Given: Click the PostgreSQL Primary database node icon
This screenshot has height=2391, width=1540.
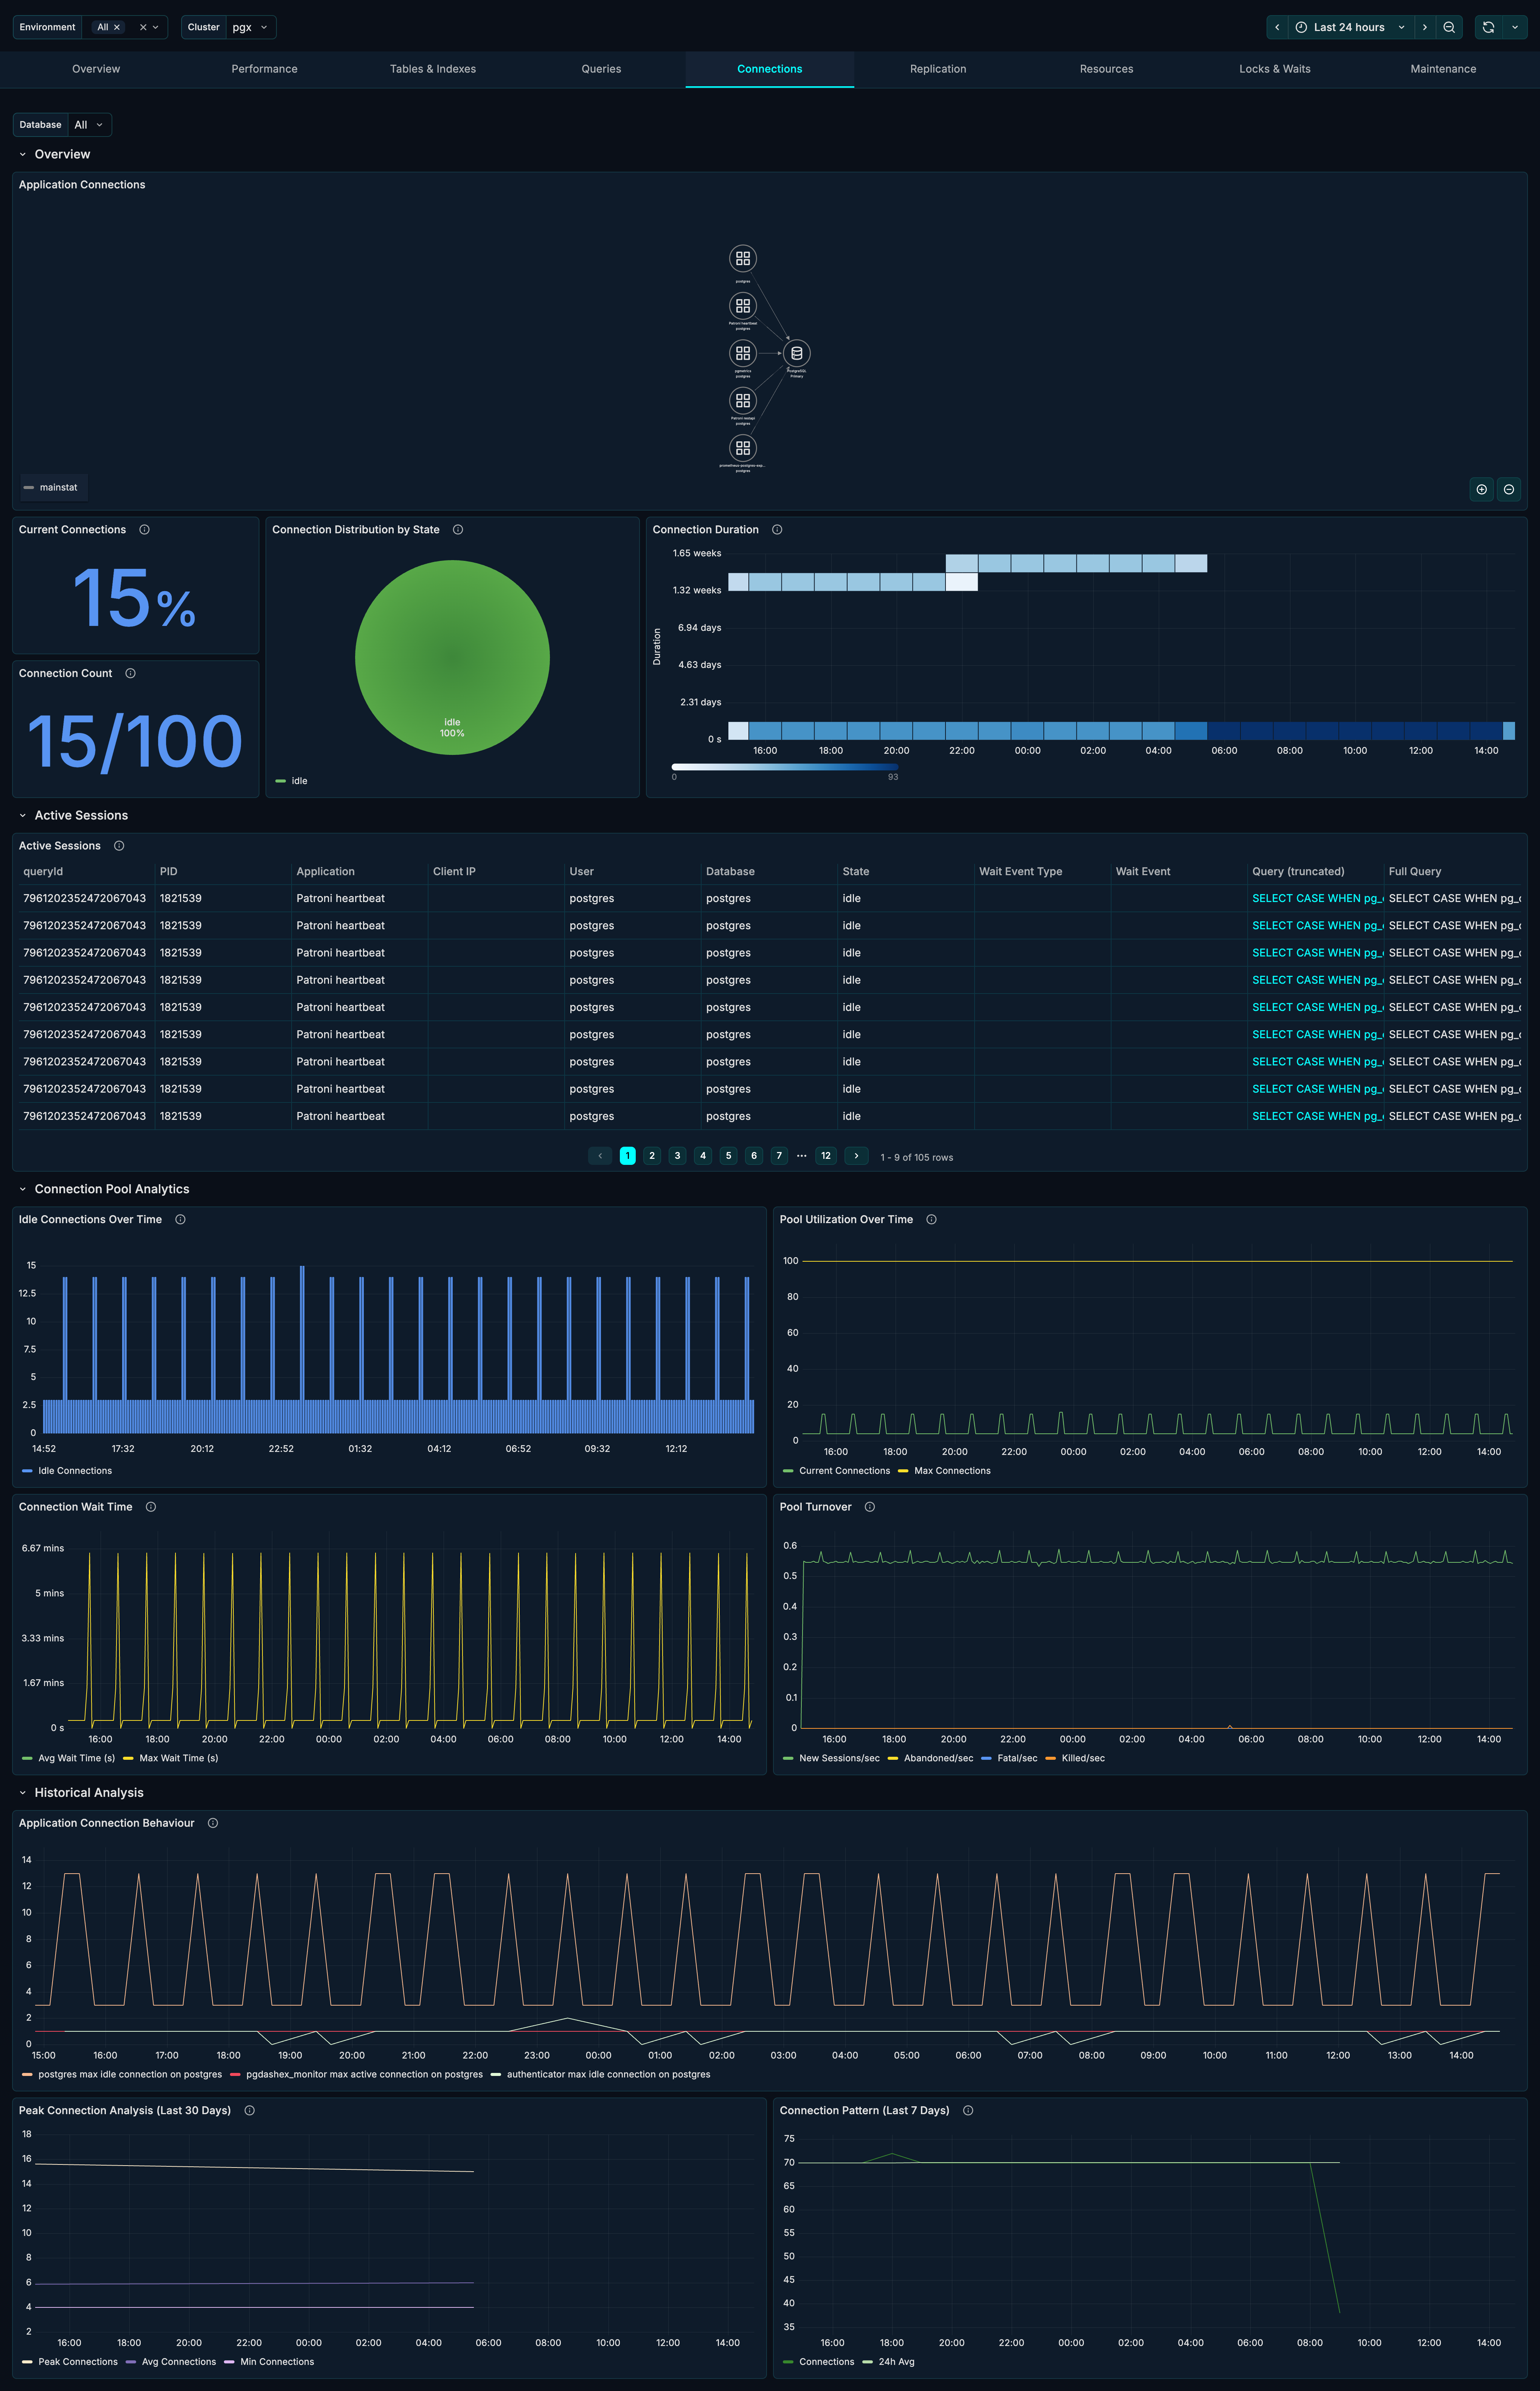Looking at the screenshot, I should (796, 353).
